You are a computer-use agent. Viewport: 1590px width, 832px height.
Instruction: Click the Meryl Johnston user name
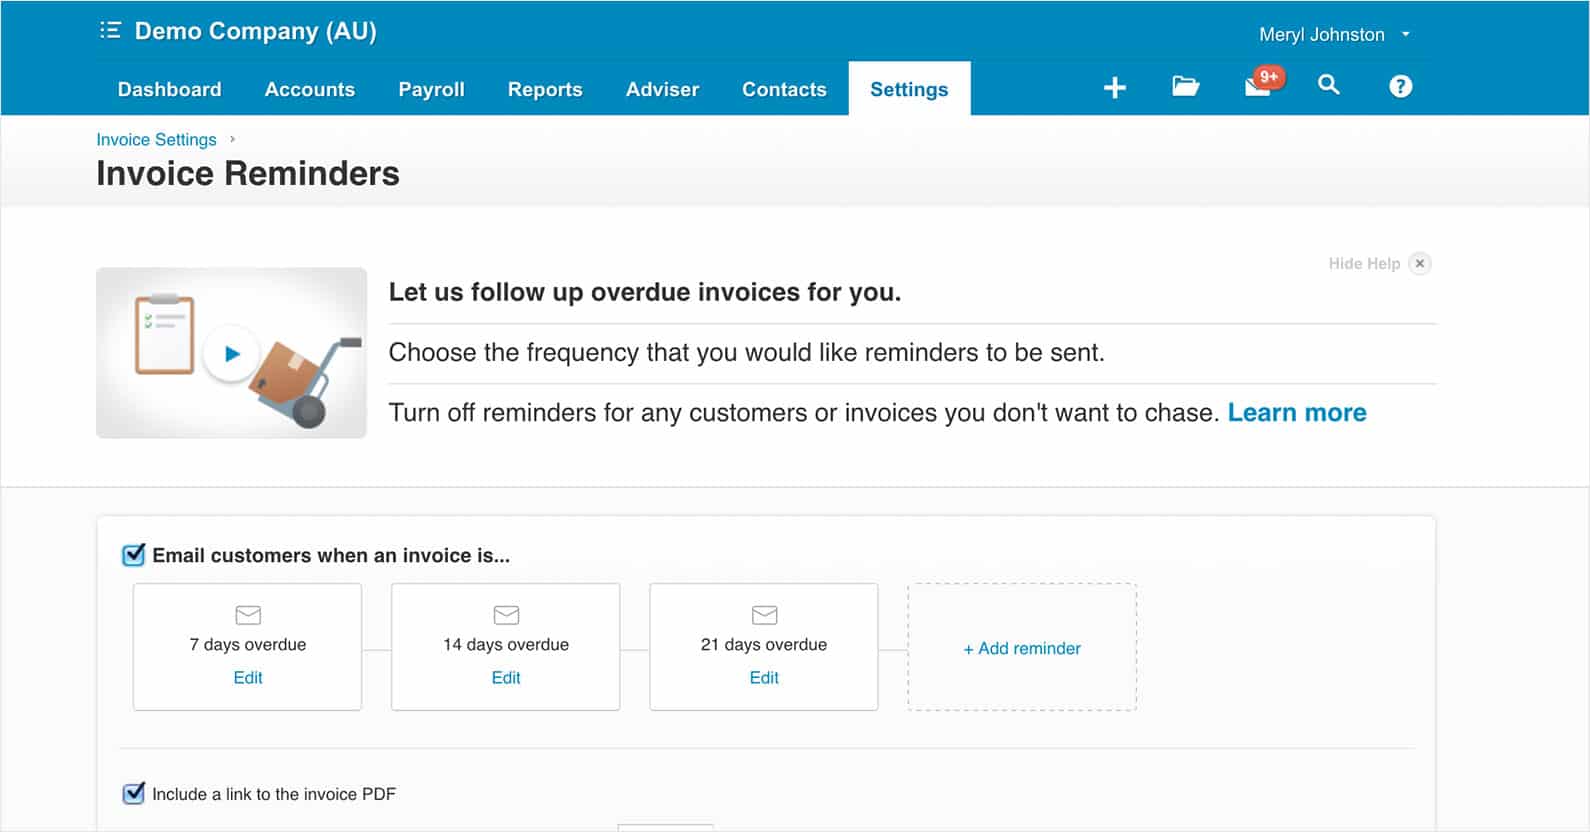[x=1322, y=35]
